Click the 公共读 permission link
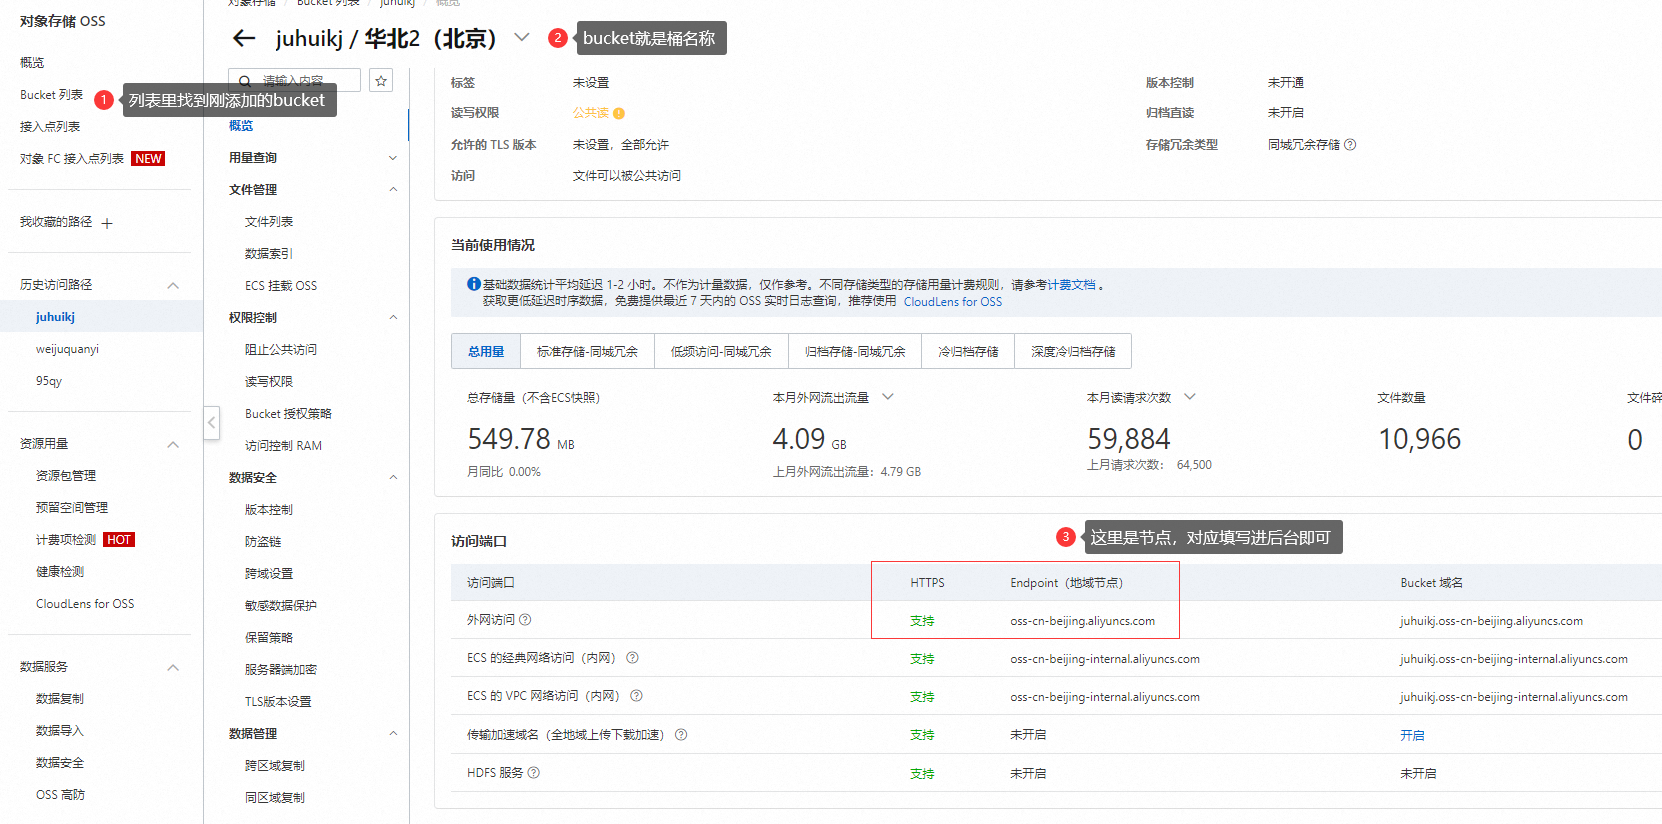1662x824 pixels. (590, 113)
